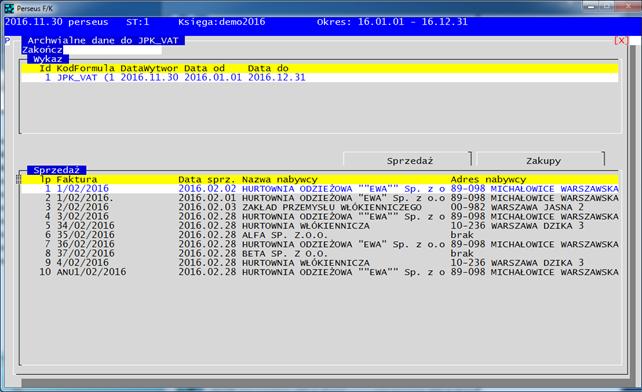
Task: Select invoice row 37/02/2016
Action: (x=319, y=254)
